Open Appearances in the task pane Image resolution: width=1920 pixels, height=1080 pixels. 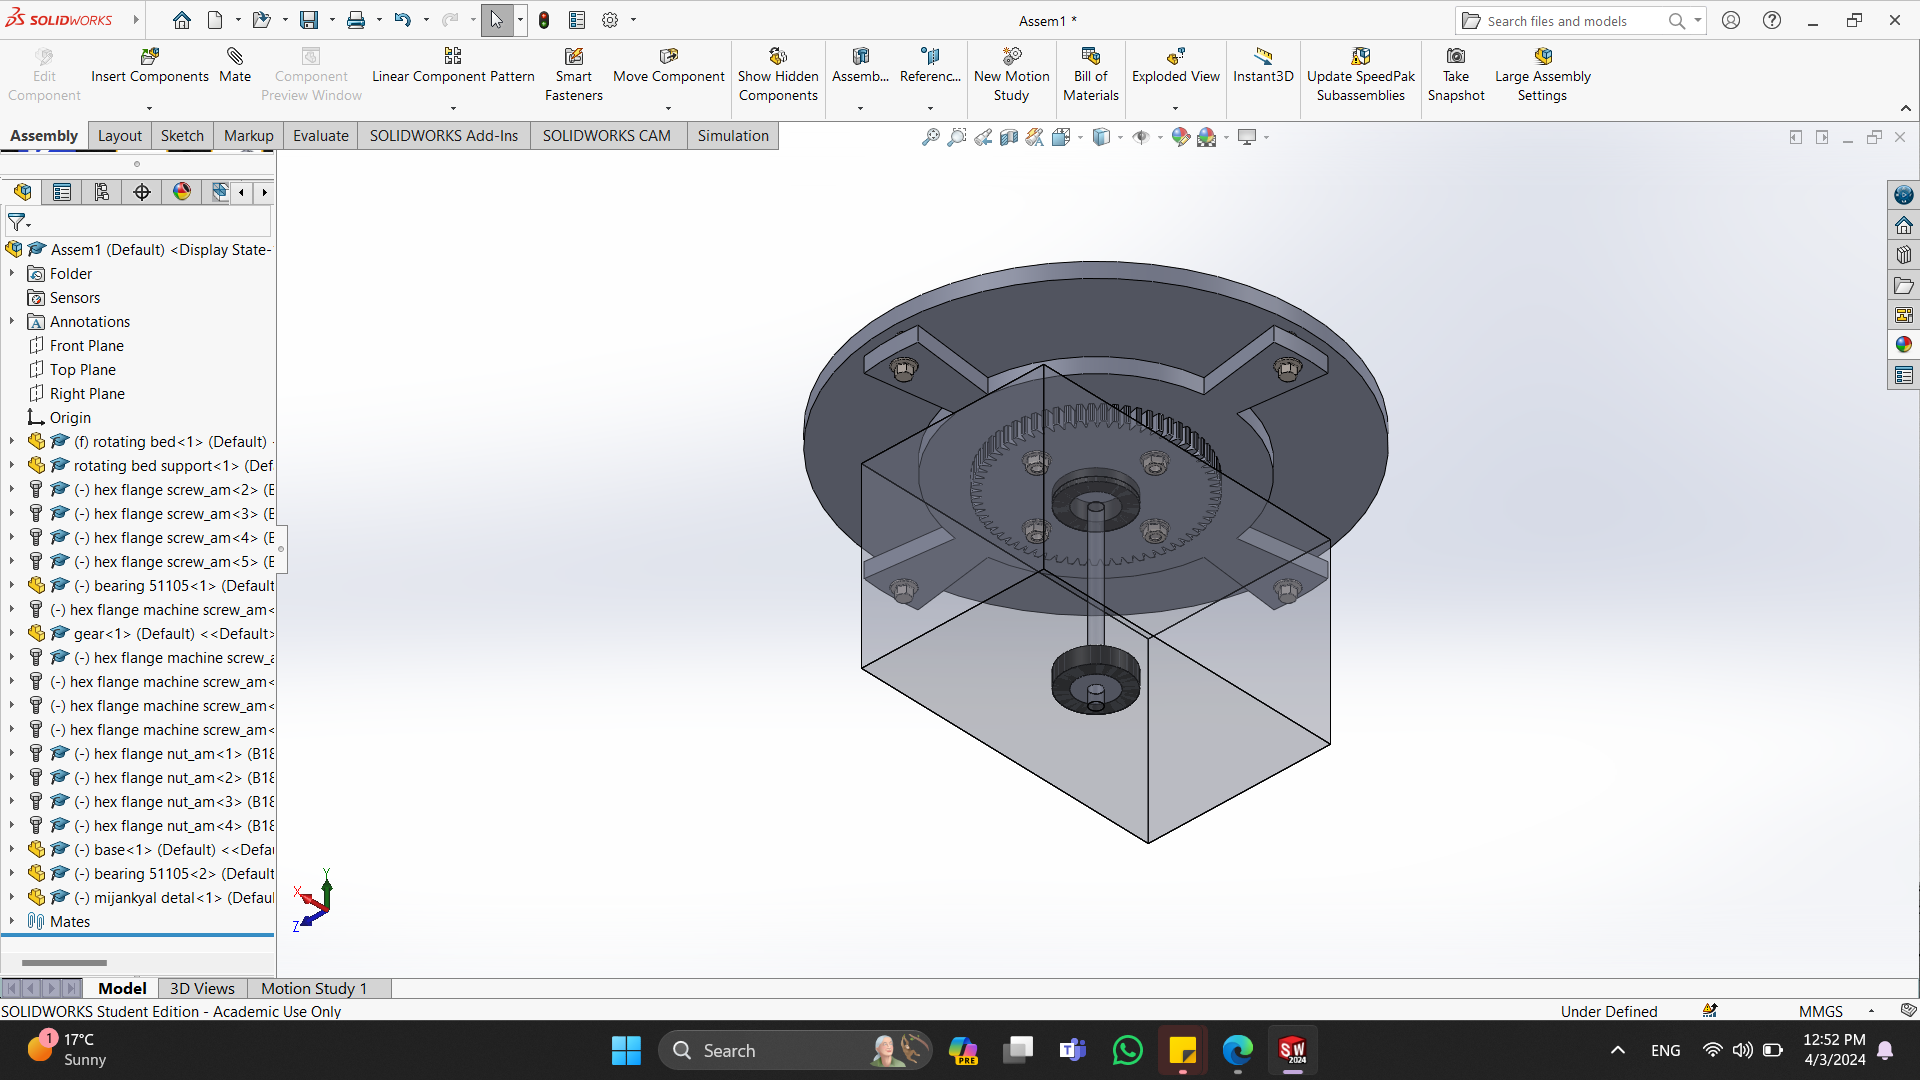pyautogui.click(x=1903, y=345)
